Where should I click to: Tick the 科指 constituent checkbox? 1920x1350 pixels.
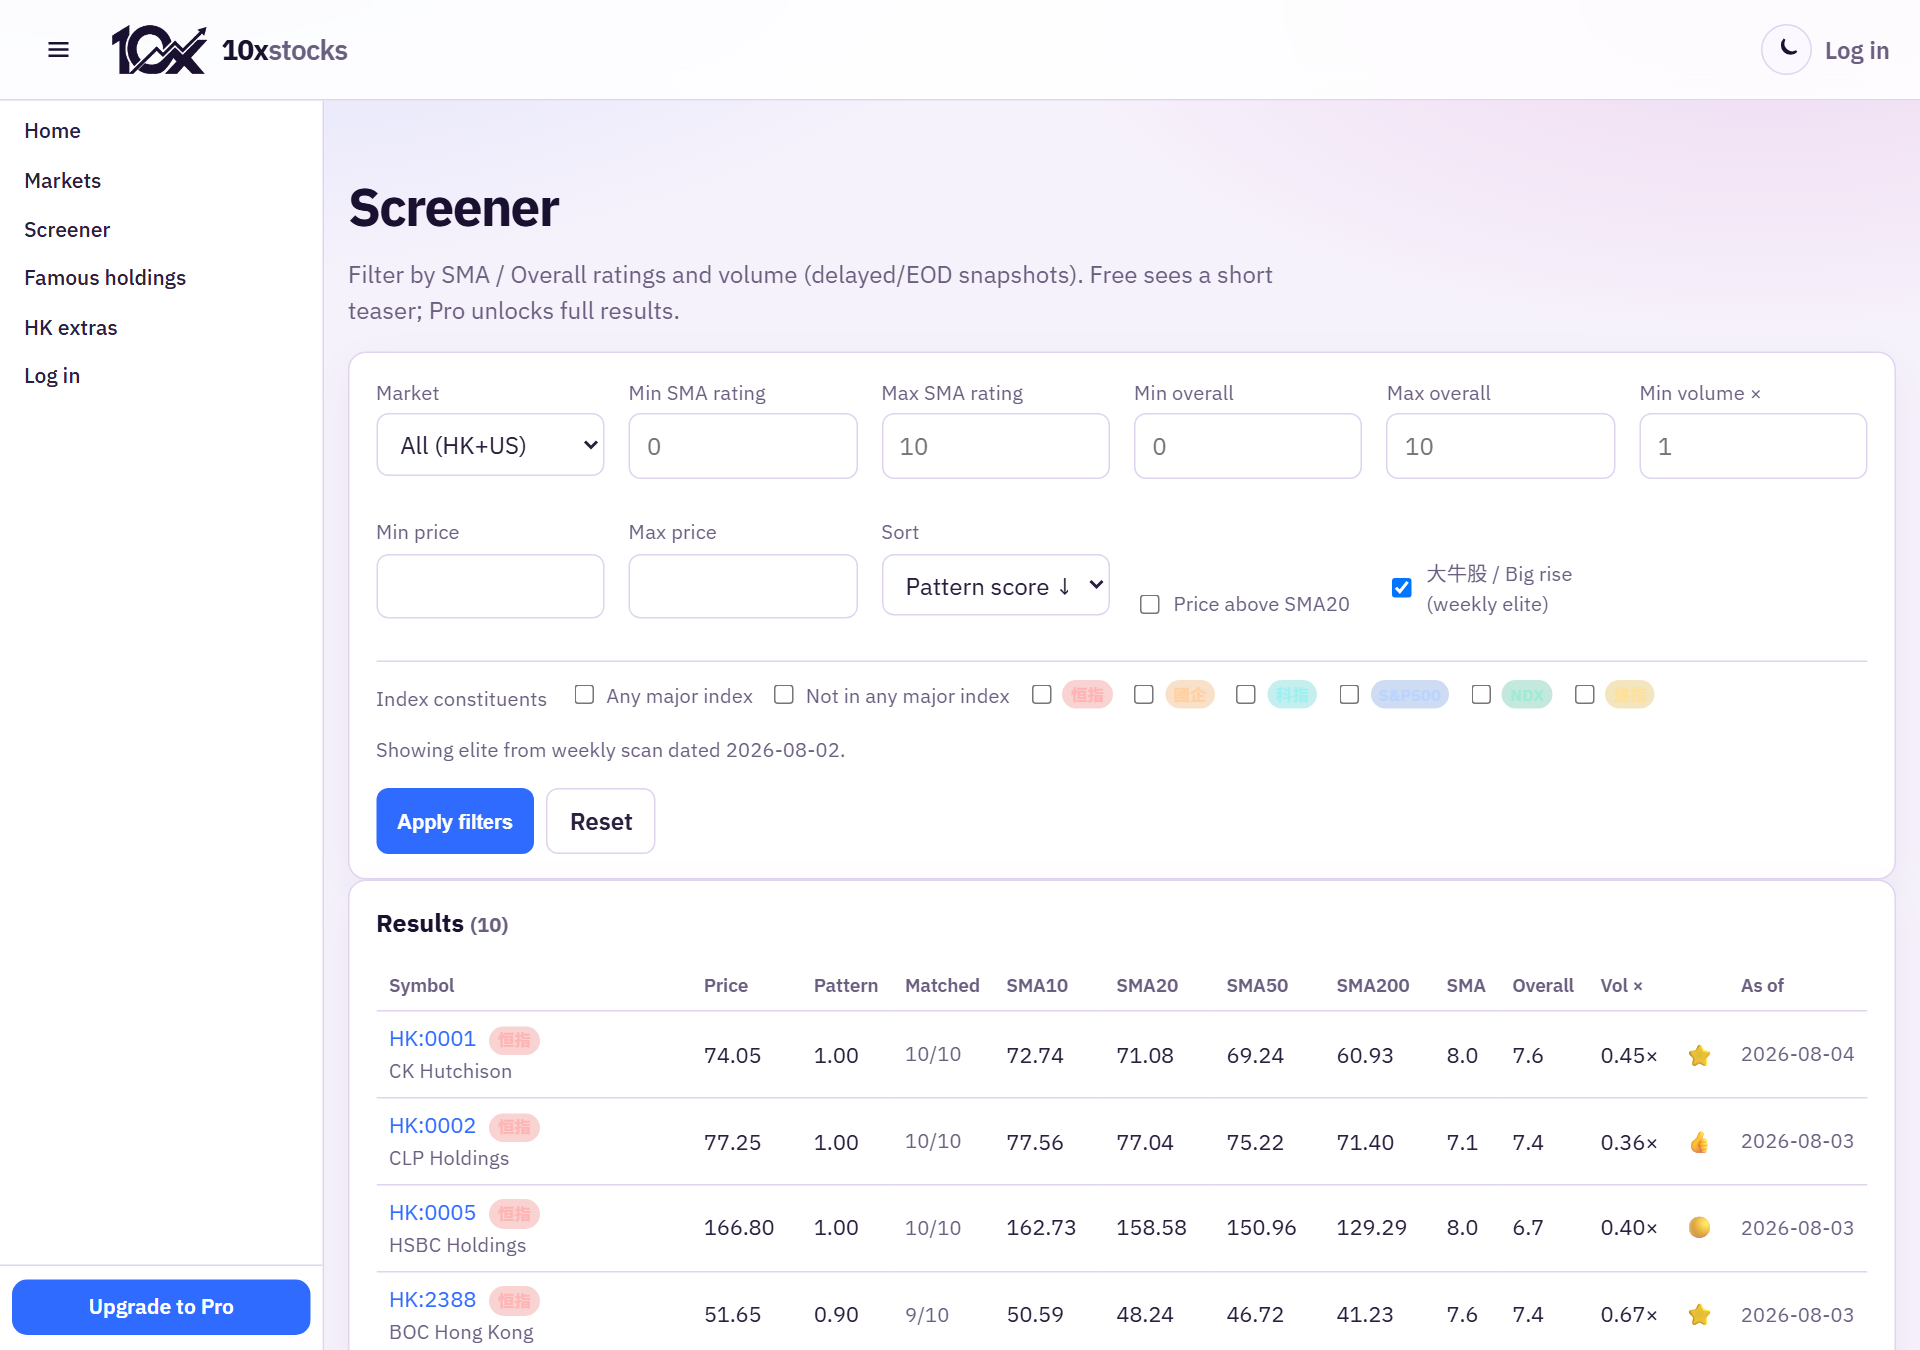[x=1246, y=695]
